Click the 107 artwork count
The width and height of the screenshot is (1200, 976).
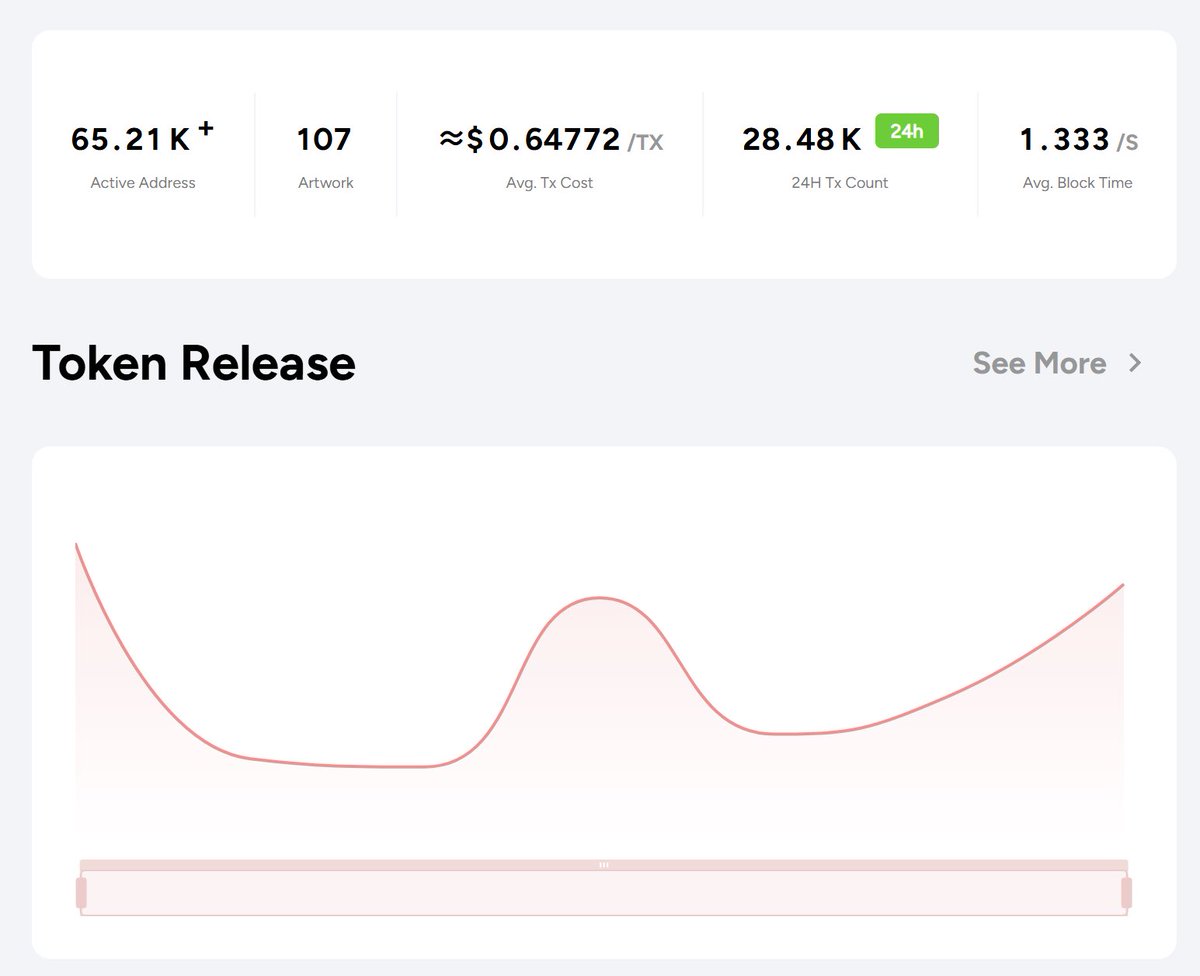coord(324,139)
